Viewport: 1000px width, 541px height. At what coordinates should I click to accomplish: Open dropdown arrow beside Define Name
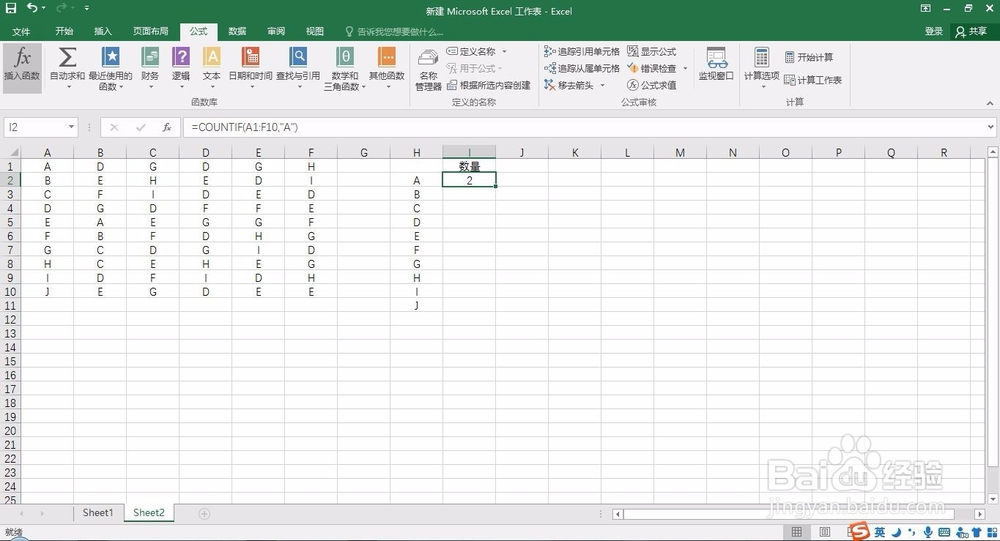pos(504,52)
